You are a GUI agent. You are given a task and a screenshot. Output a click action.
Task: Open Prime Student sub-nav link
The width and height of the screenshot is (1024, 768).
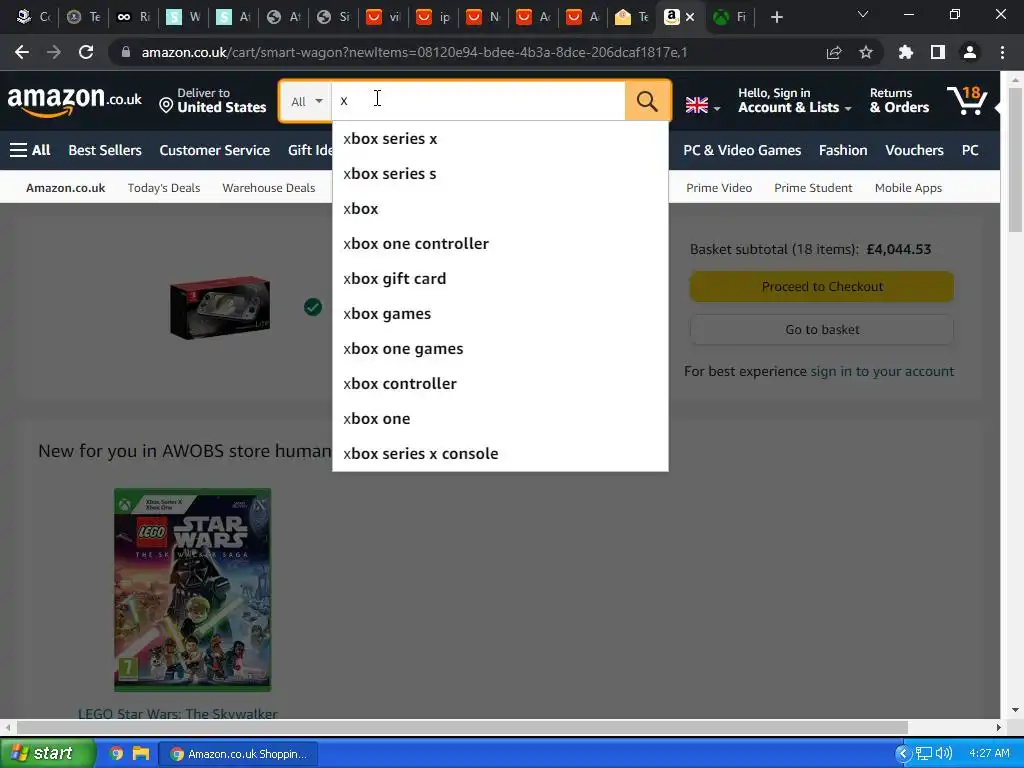[813, 188]
